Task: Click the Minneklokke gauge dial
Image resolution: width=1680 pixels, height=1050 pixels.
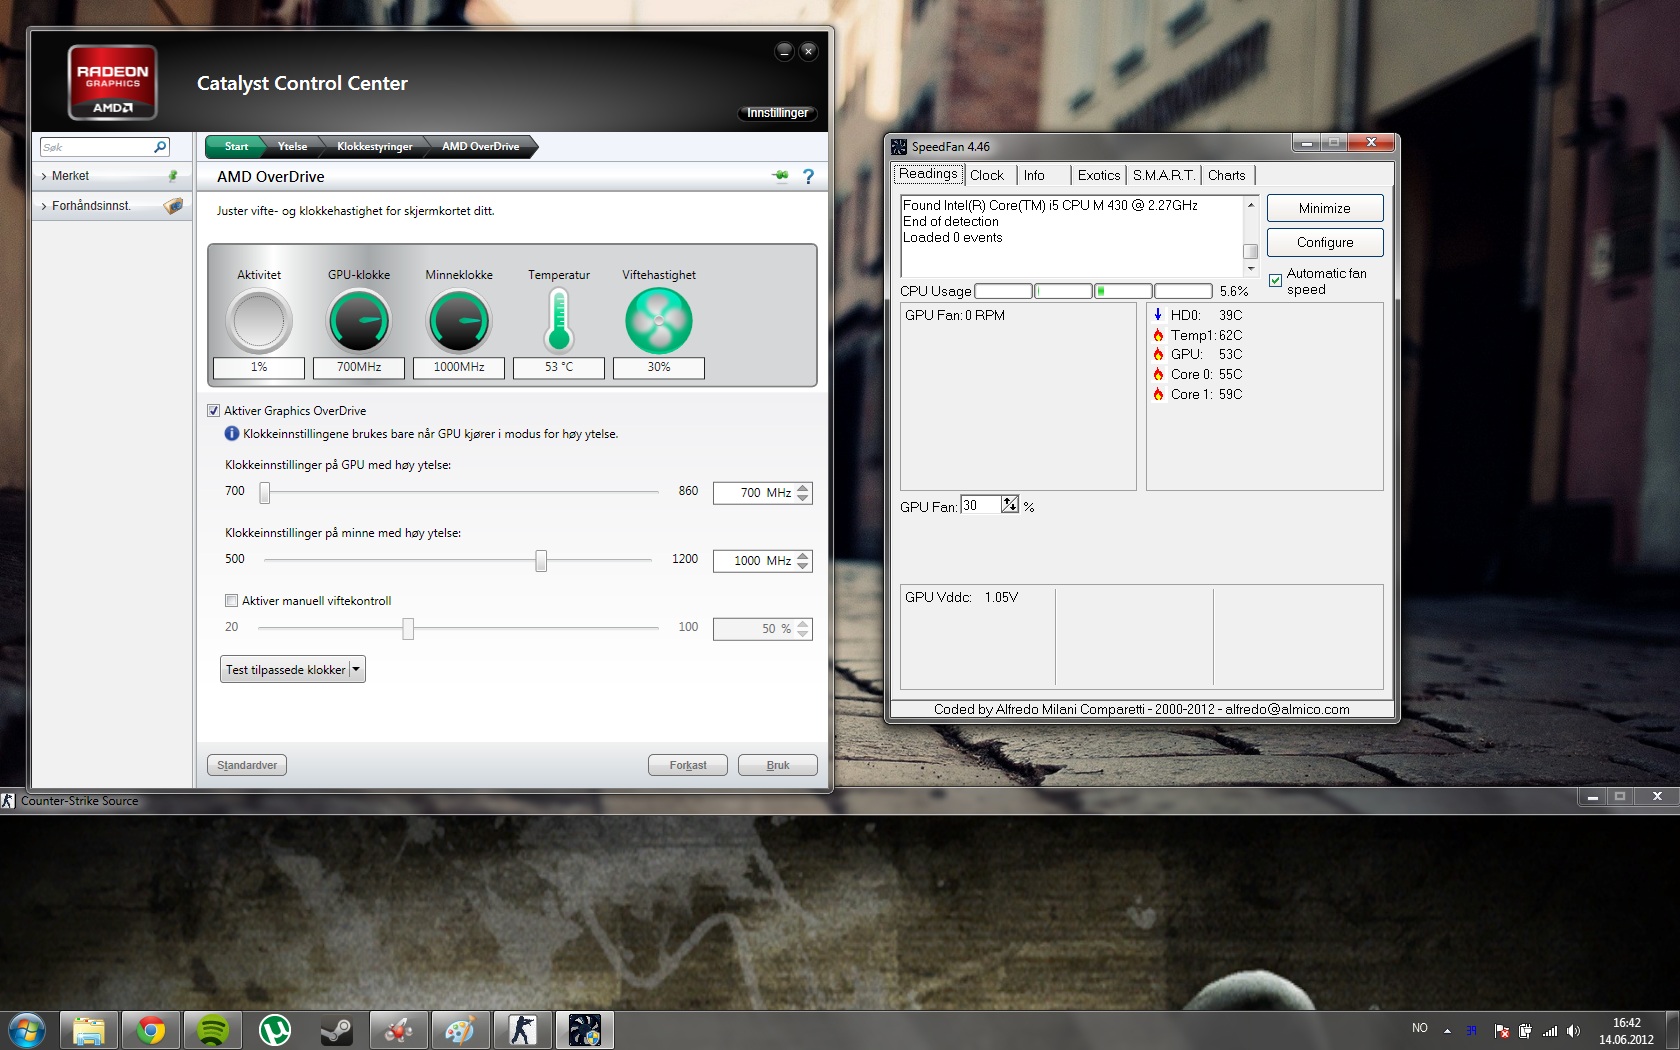Action: pyautogui.click(x=459, y=321)
